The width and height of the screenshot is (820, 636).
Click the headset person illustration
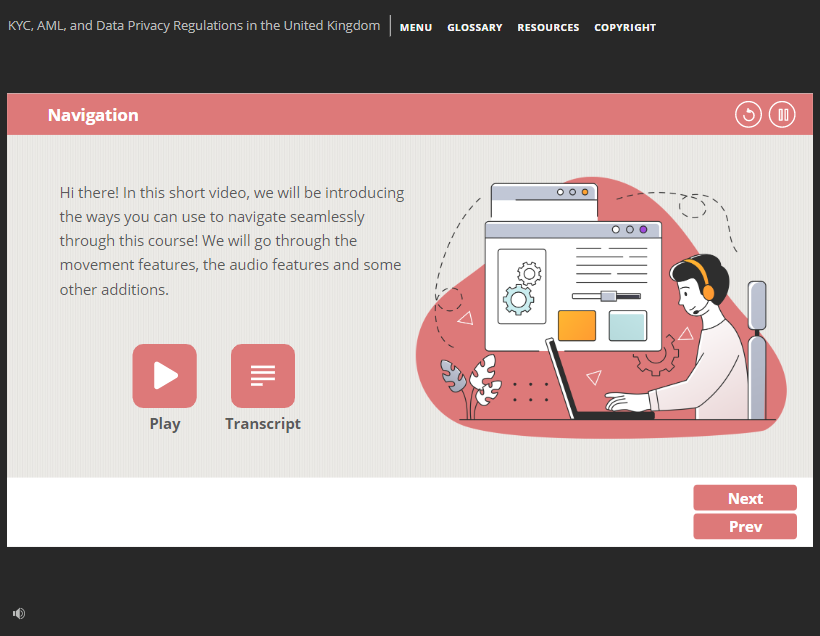point(687,339)
